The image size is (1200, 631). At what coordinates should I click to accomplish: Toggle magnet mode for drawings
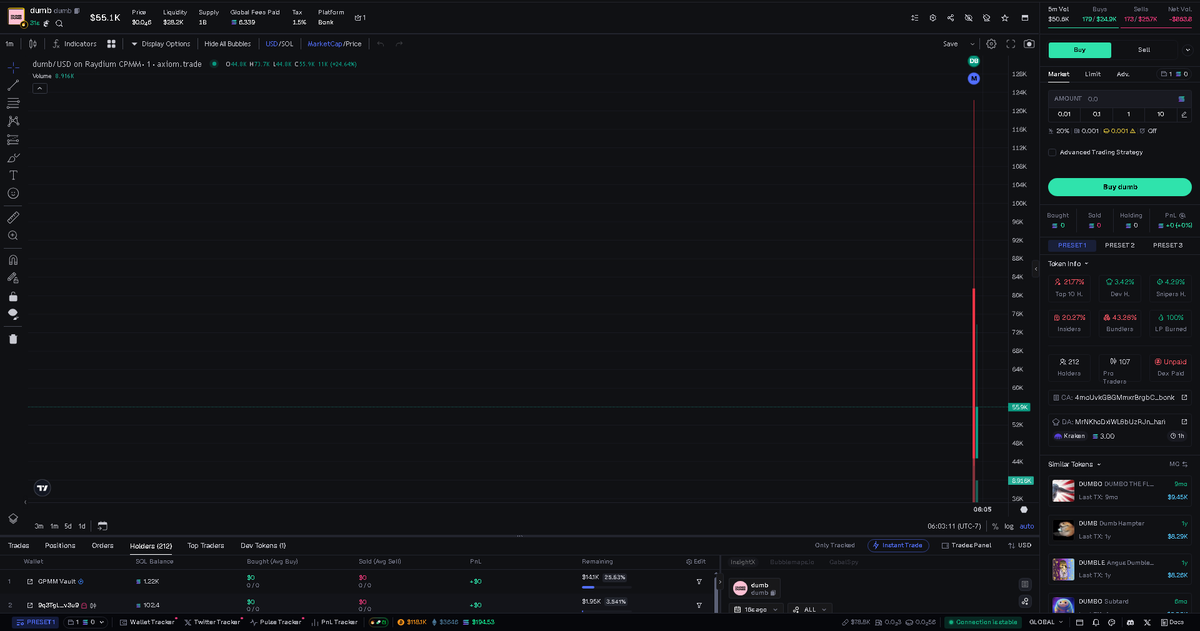tap(13, 259)
